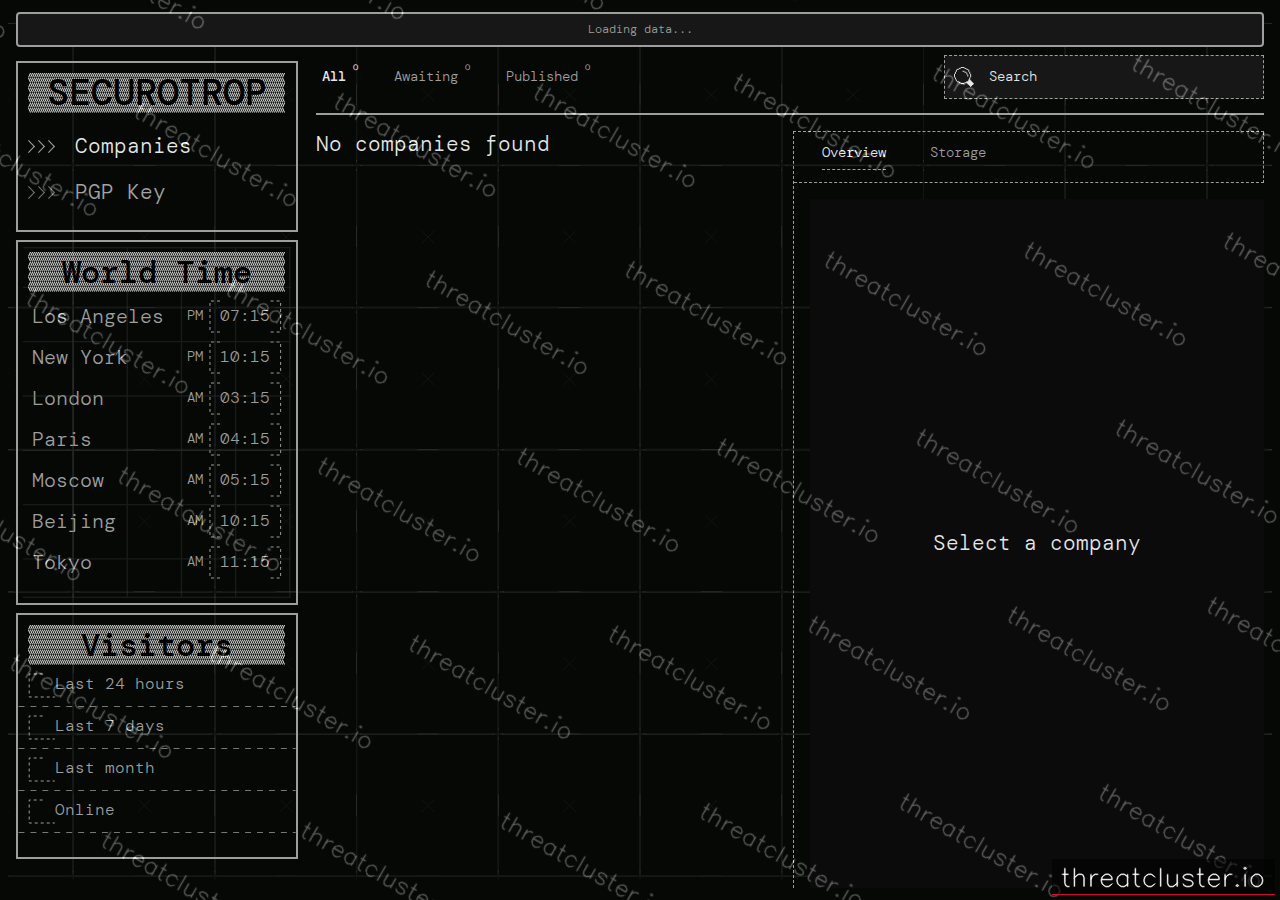Viewport: 1280px width, 900px height.
Task: Switch to the All tab
Action: click(334, 76)
